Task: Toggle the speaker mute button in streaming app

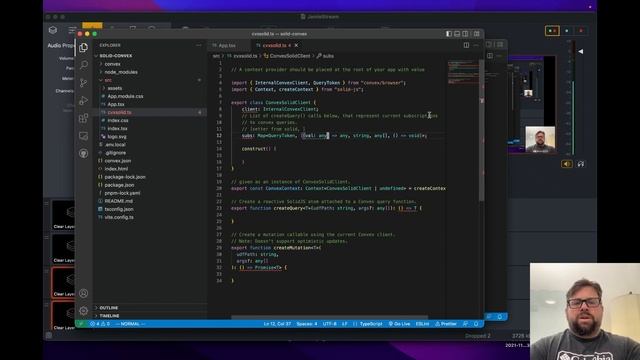Action: click(567, 164)
